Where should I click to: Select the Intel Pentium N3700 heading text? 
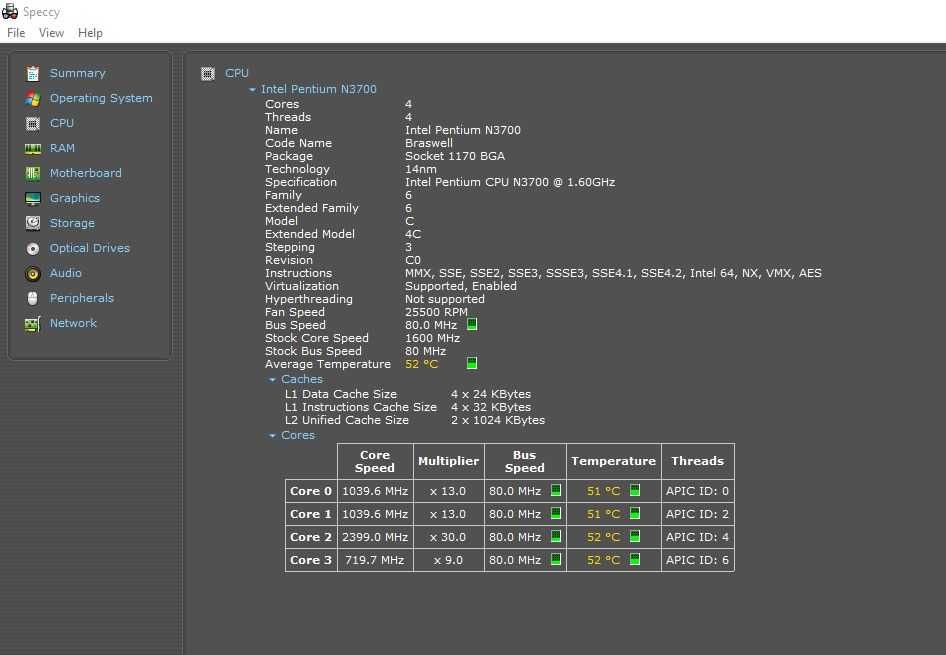coord(319,89)
